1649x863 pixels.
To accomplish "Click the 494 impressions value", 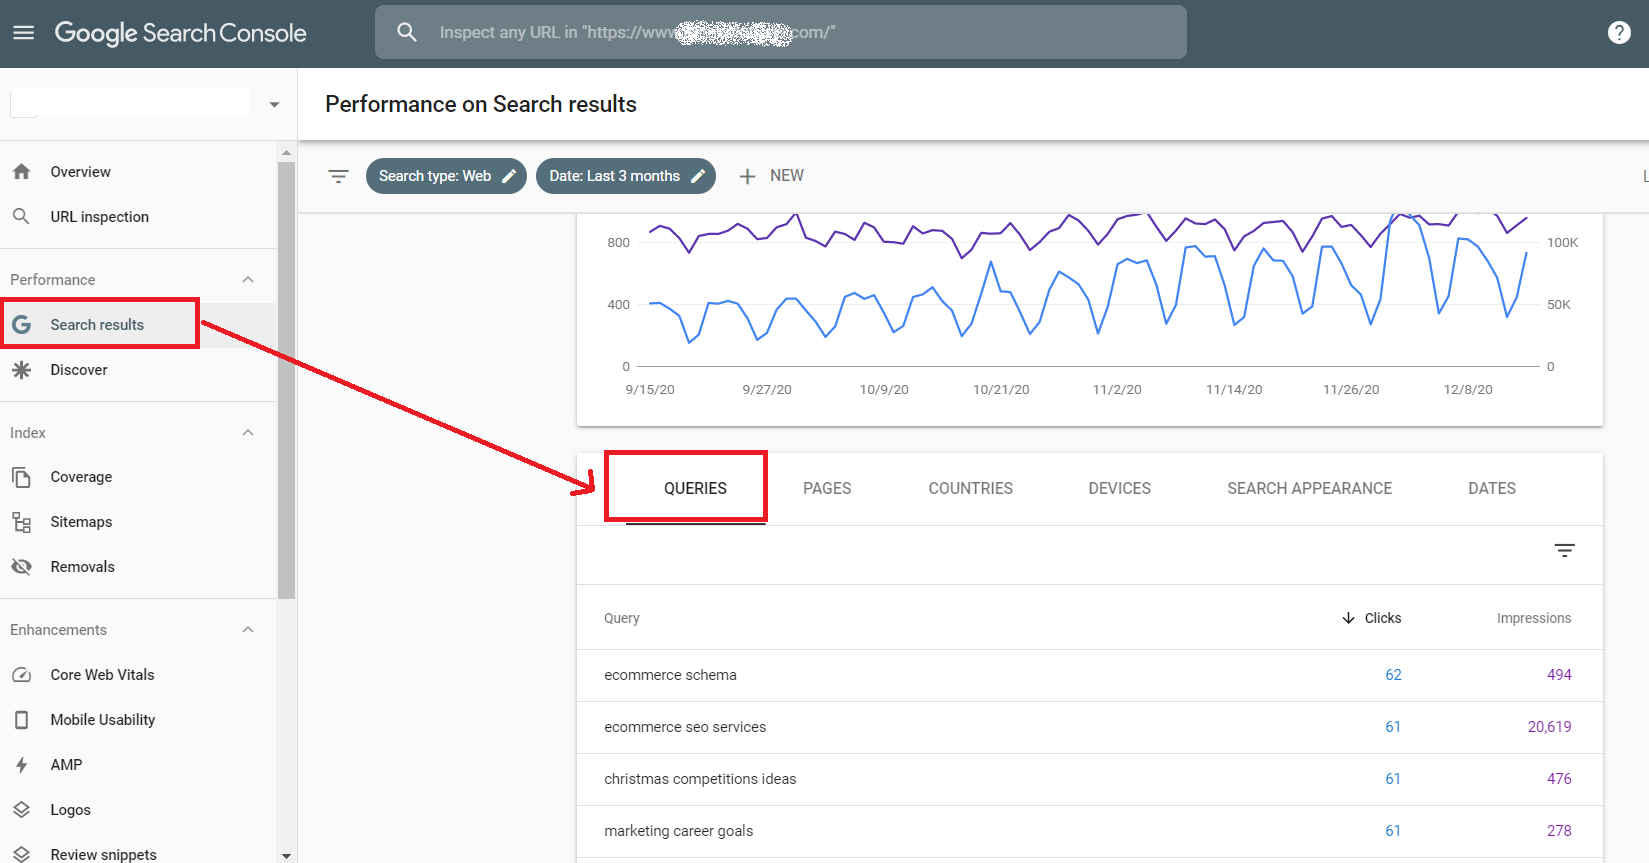I will click(1559, 675).
